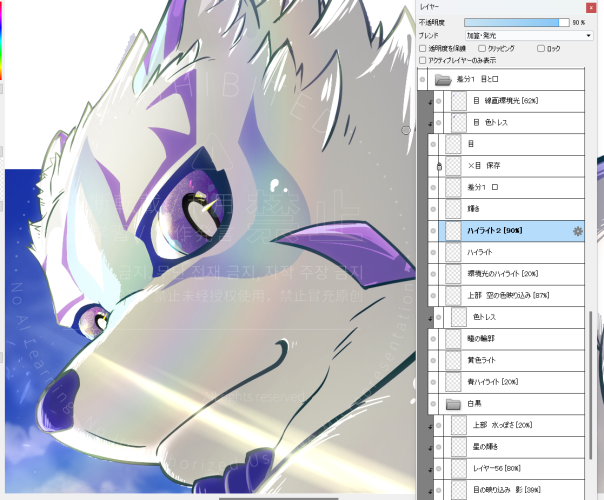
Task: Hide the ハイライト2 [90%] layer
Action: (x=433, y=231)
